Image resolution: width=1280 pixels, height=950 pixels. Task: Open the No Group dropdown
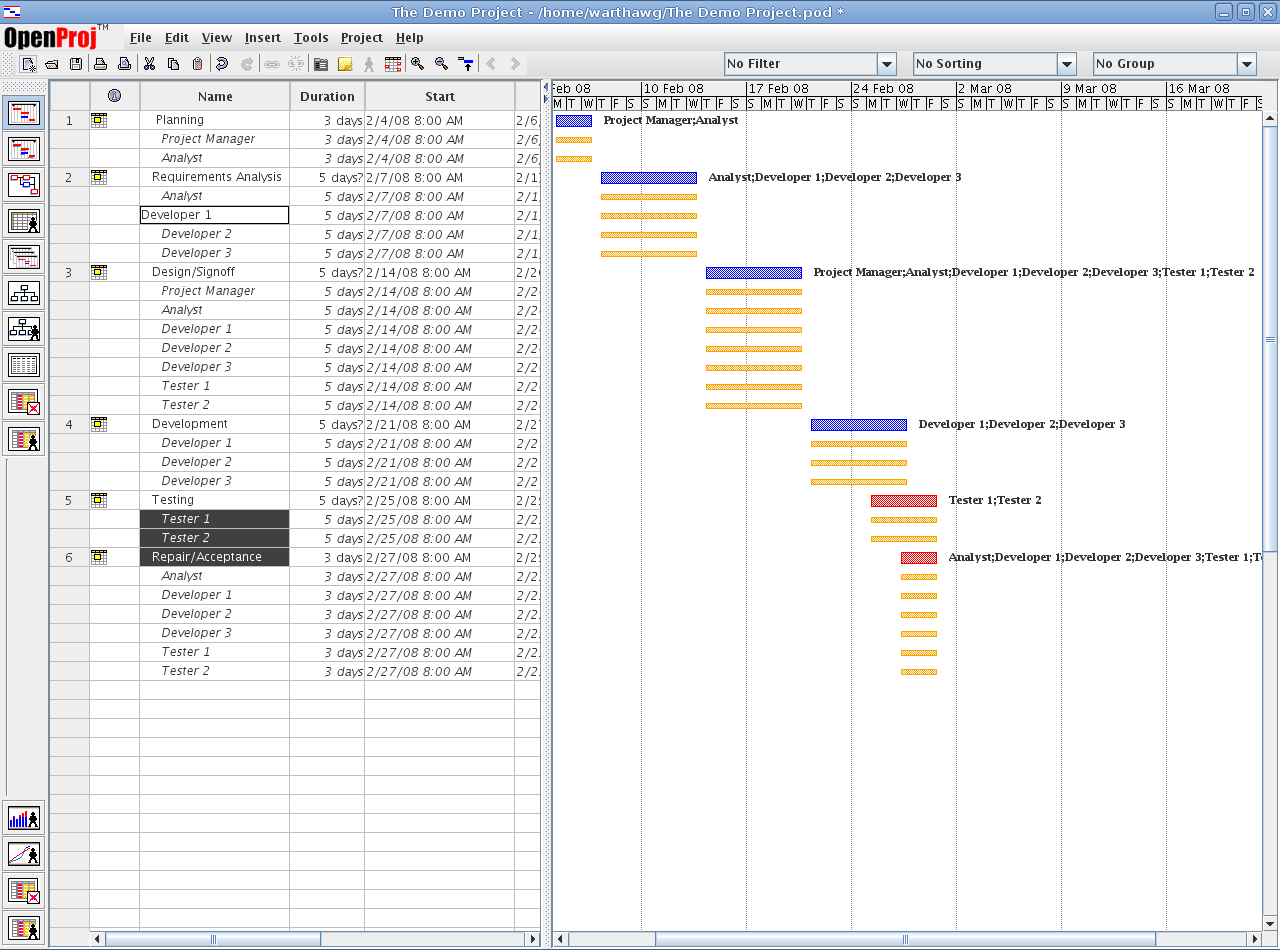pos(1247,63)
